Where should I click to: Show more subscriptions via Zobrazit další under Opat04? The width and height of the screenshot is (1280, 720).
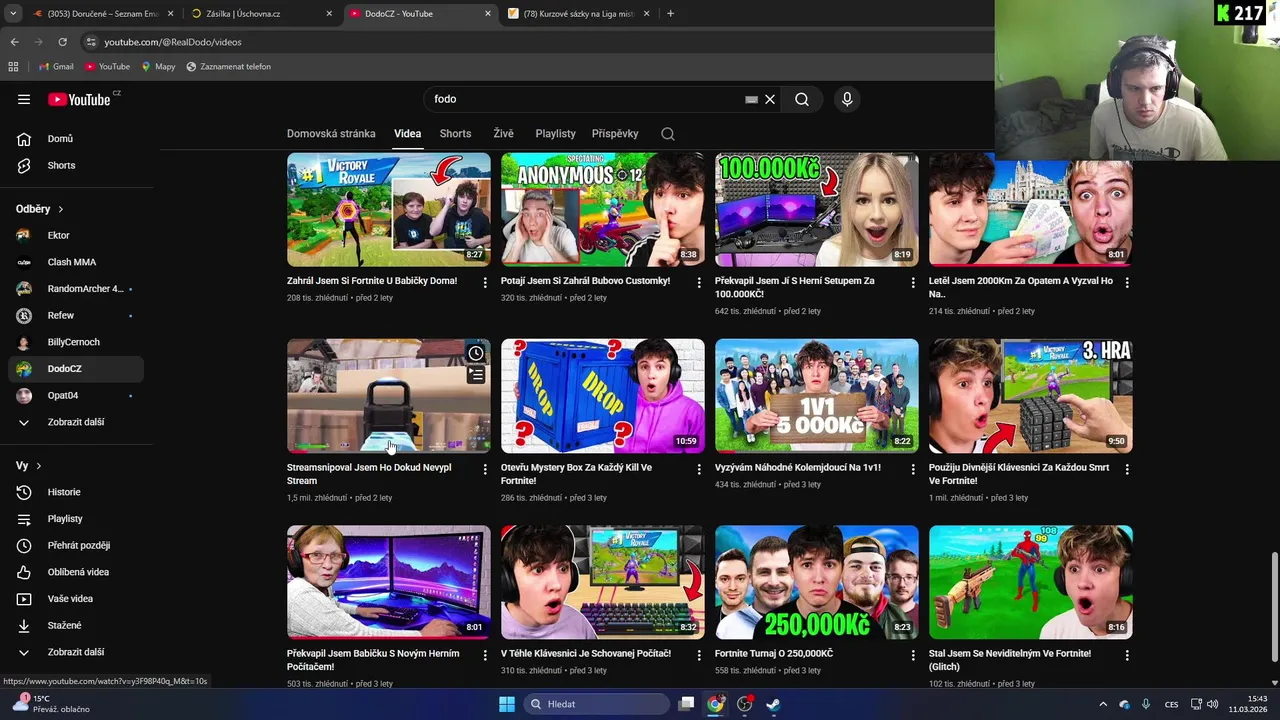76,422
